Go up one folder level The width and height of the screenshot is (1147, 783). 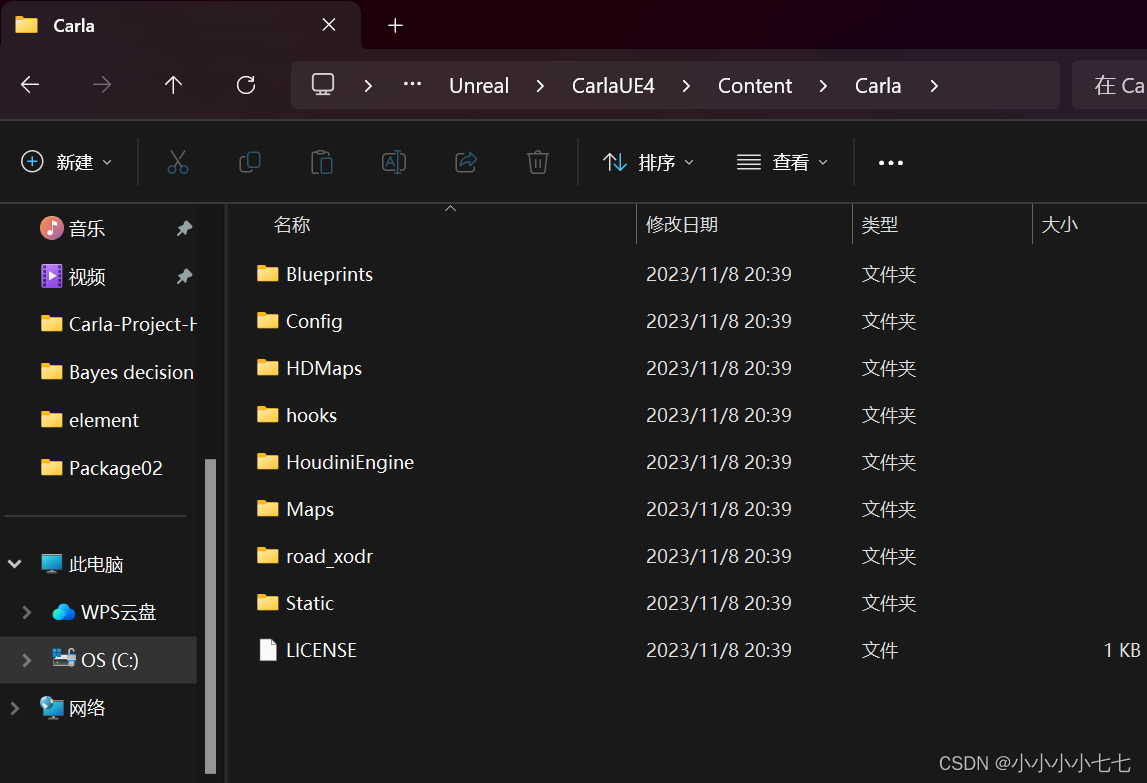(x=173, y=85)
